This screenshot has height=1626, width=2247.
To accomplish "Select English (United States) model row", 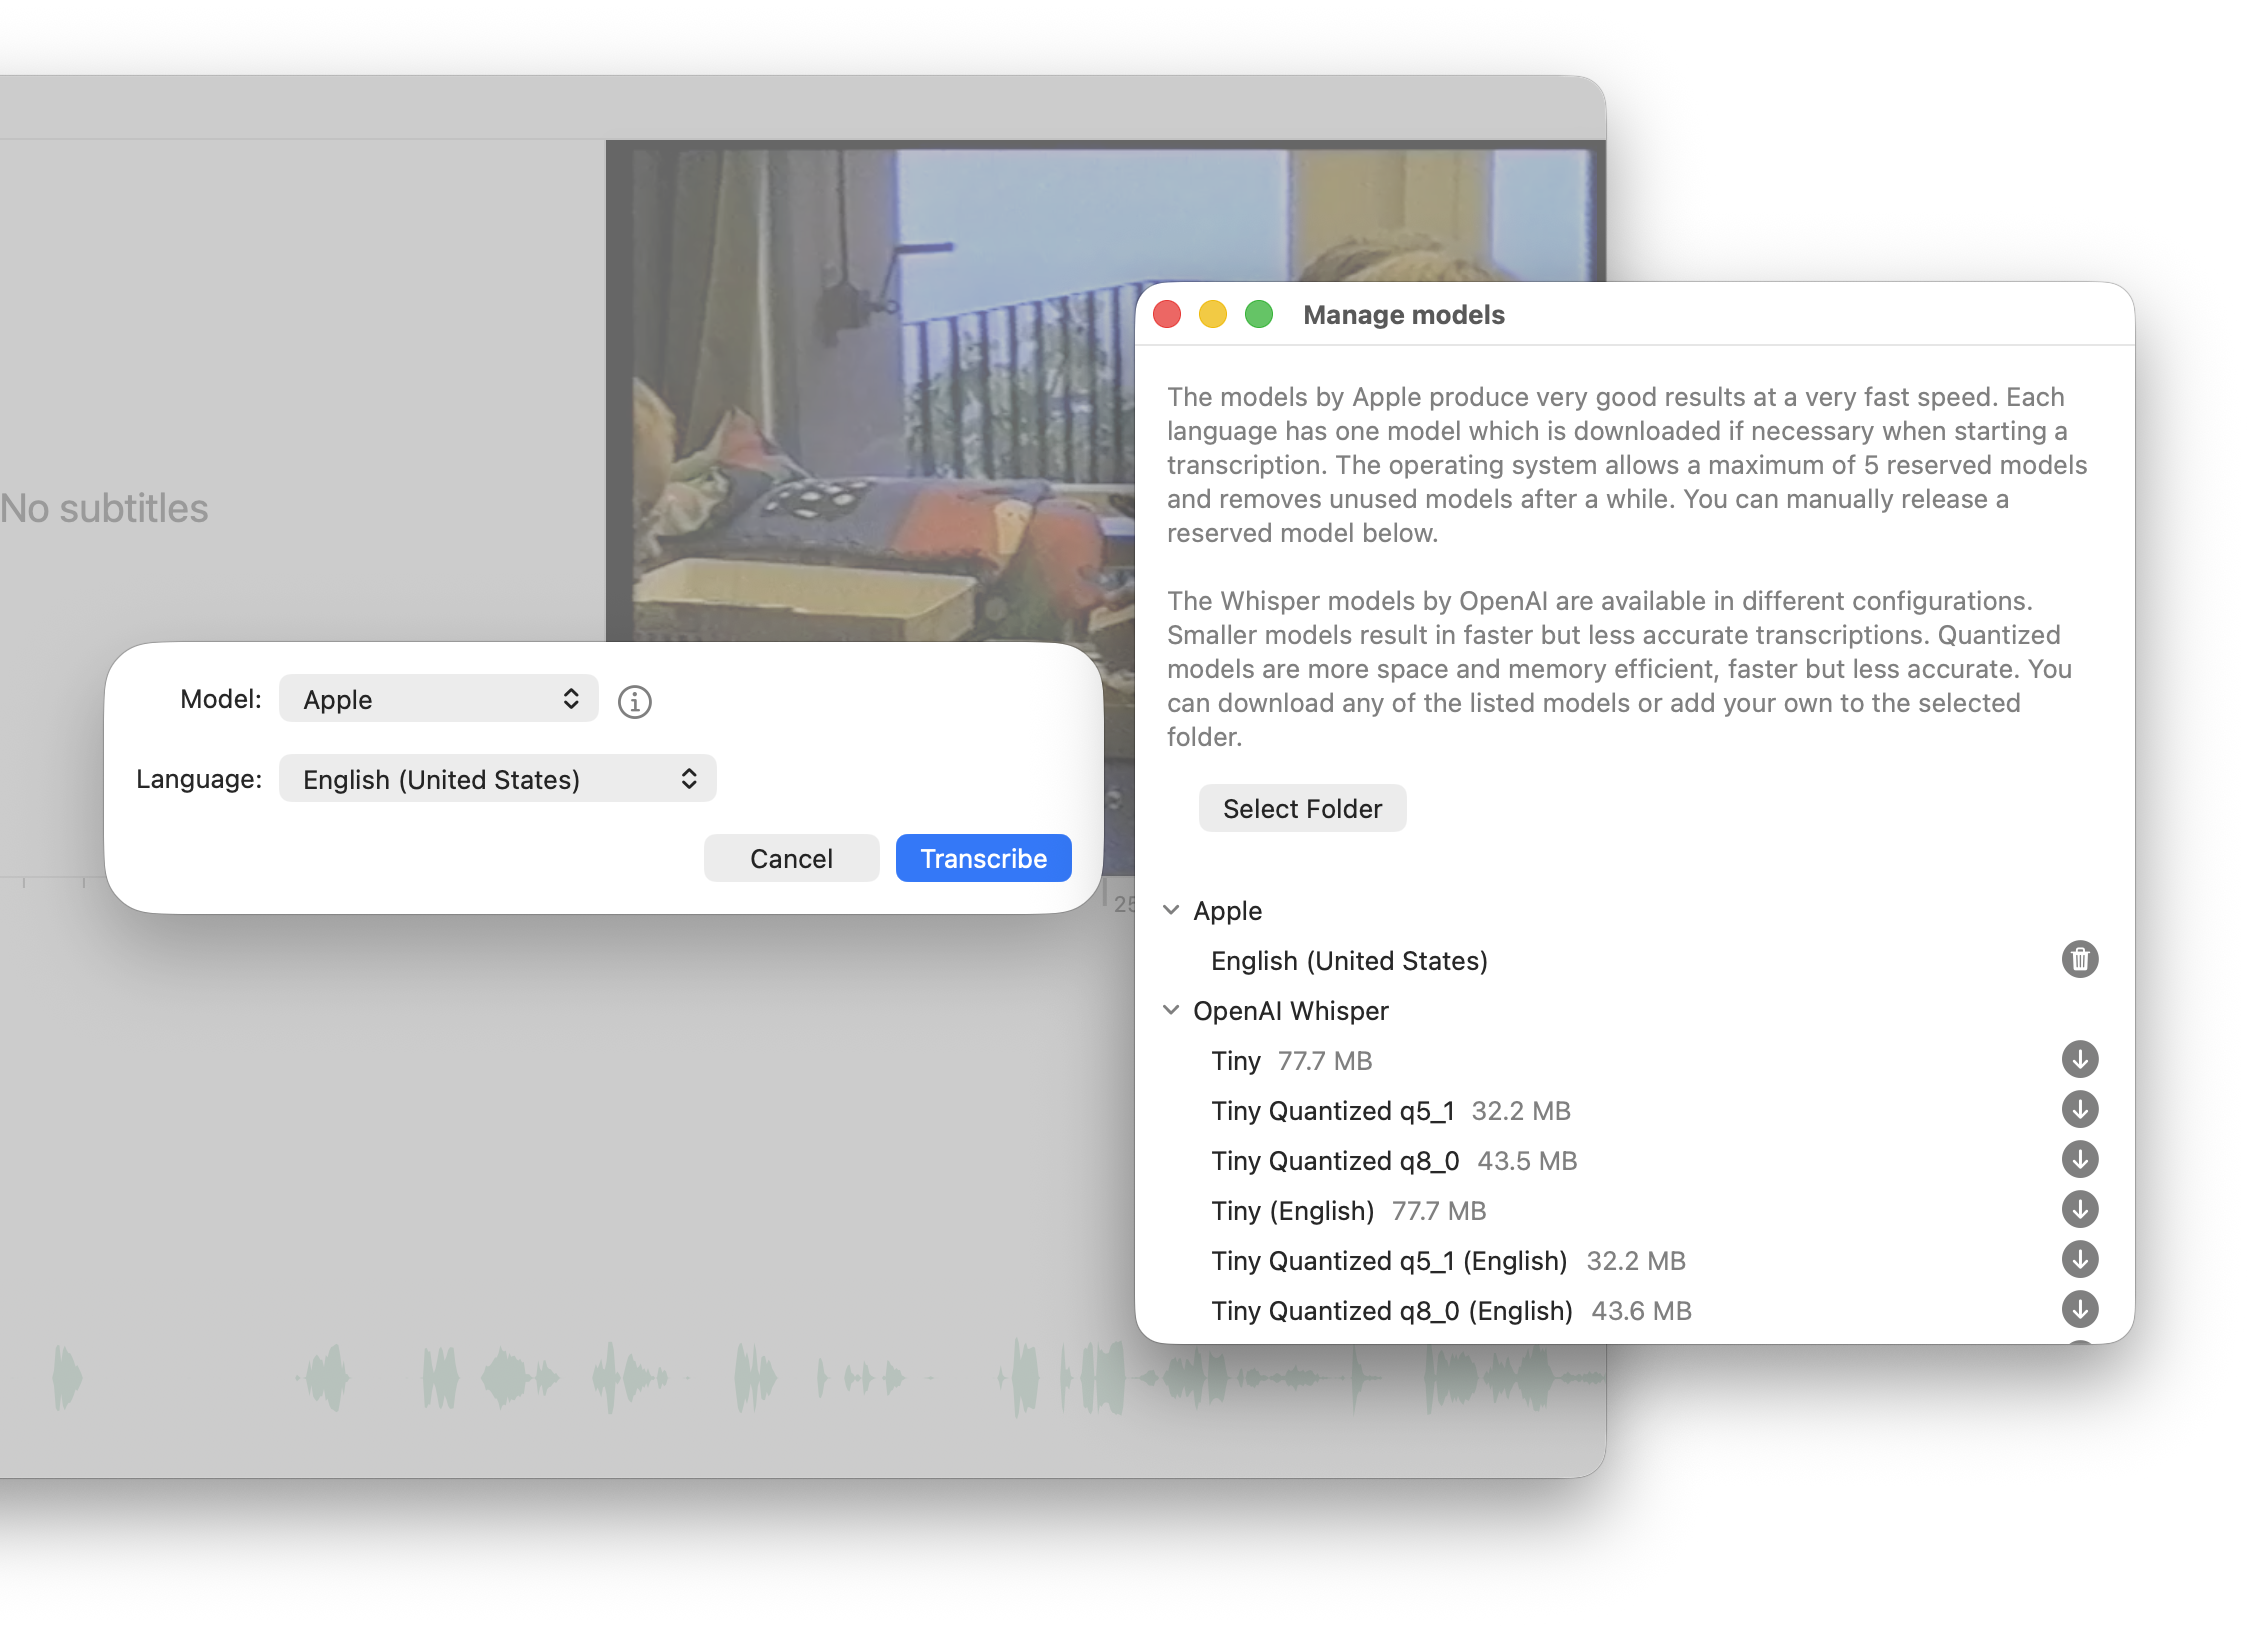I will [x=1349, y=961].
